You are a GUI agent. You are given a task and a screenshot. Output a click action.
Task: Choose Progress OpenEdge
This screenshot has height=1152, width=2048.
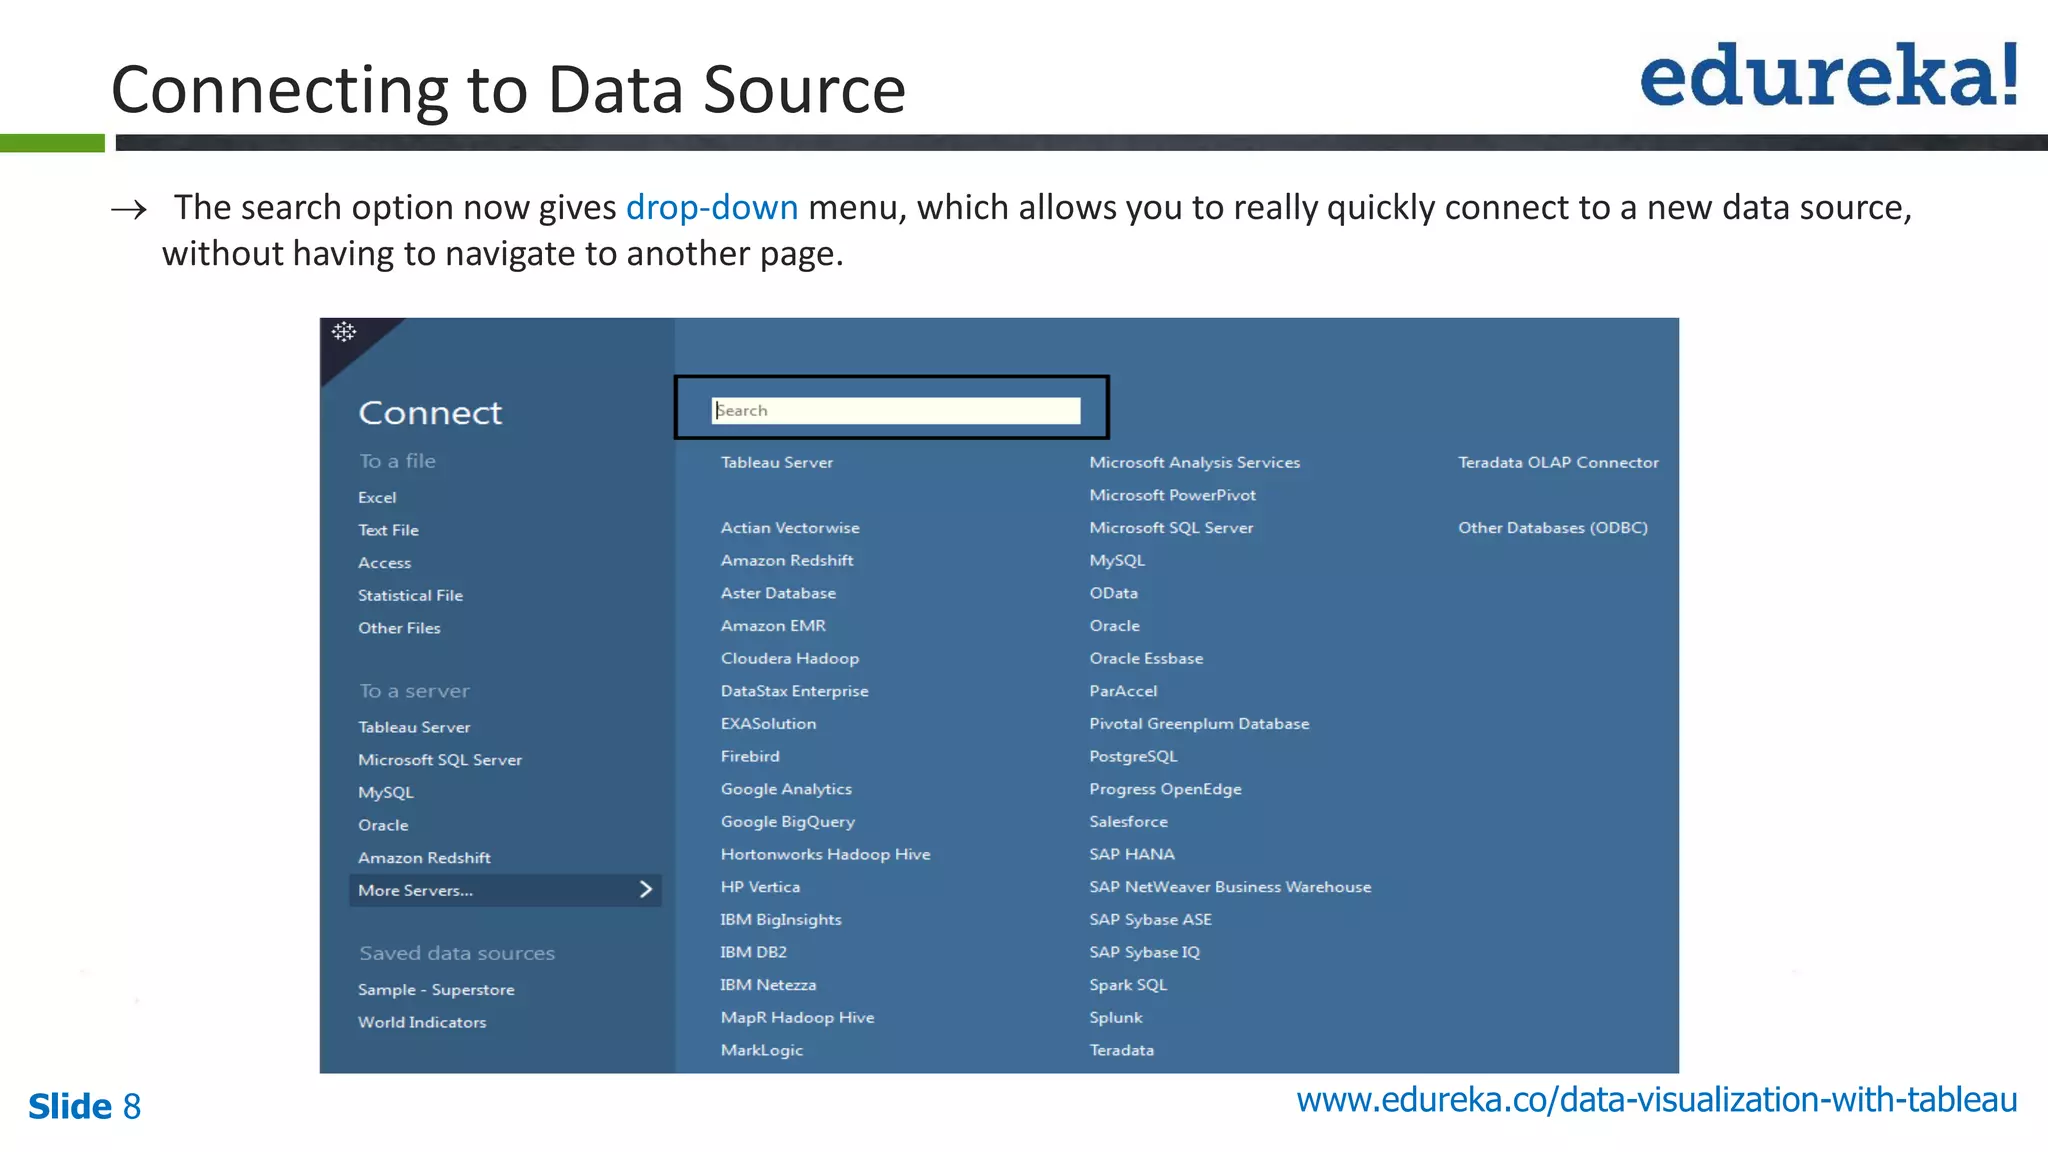coord(1165,789)
